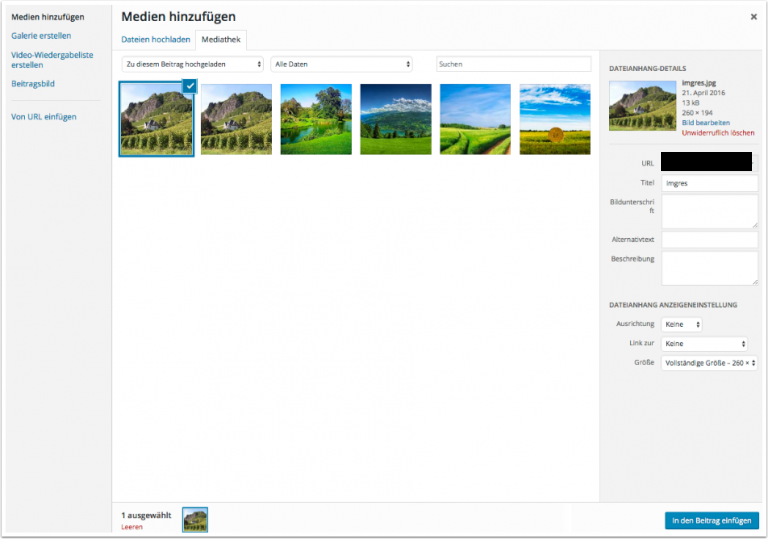768x539 pixels.
Task: Select the dark sky lake thumbnail
Action: 396,119
